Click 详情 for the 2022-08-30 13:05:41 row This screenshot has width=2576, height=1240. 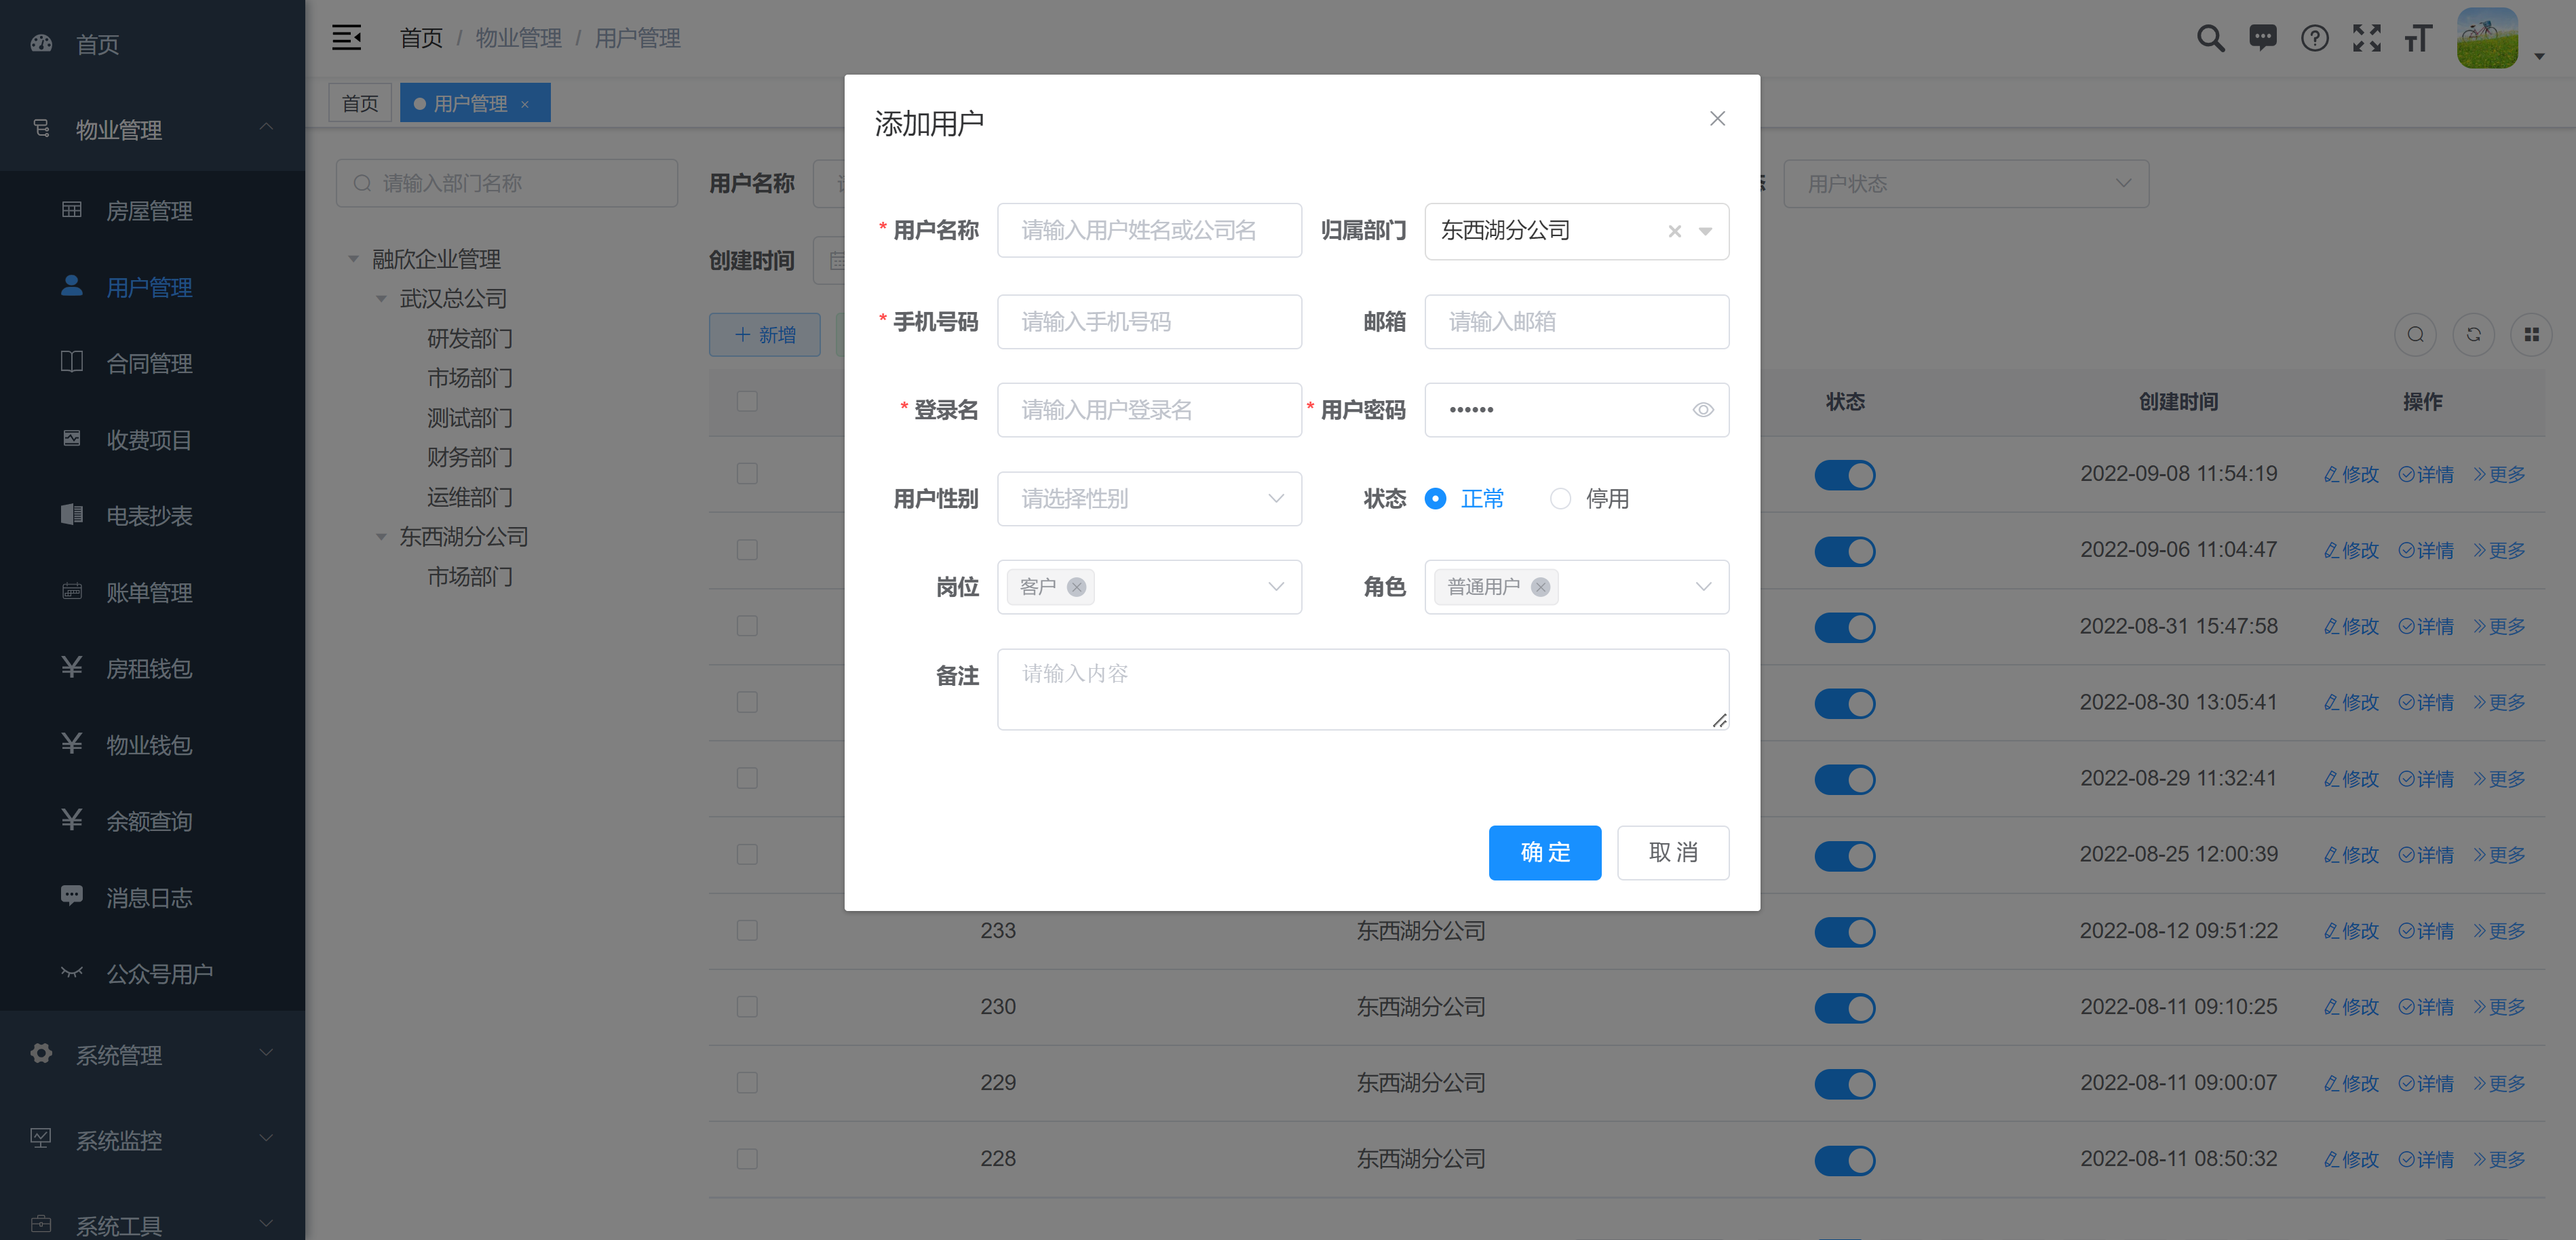(x=2426, y=703)
